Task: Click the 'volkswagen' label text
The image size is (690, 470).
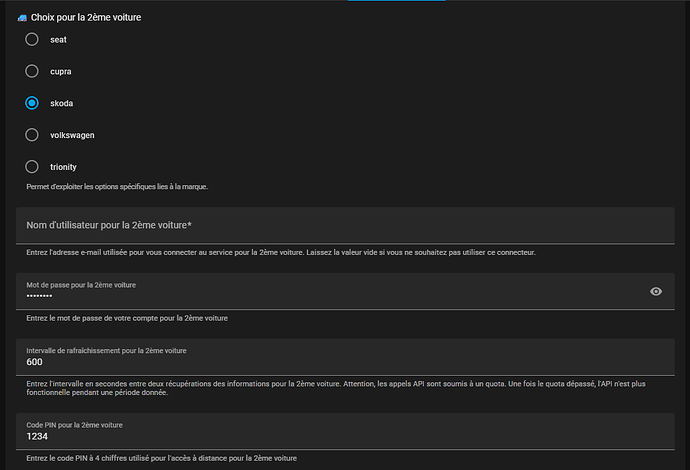Action: pos(72,135)
